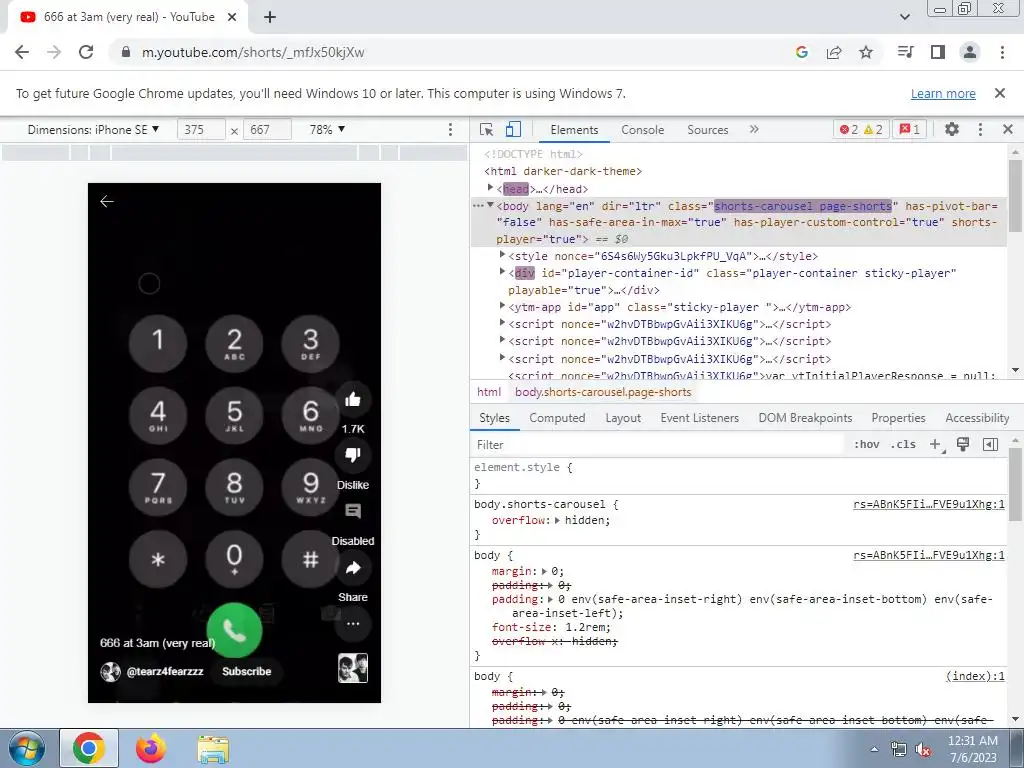Screen dimensions: 1024x768
Task: Toggle computed styles sidebar icon
Action: pyautogui.click(x=990, y=445)
